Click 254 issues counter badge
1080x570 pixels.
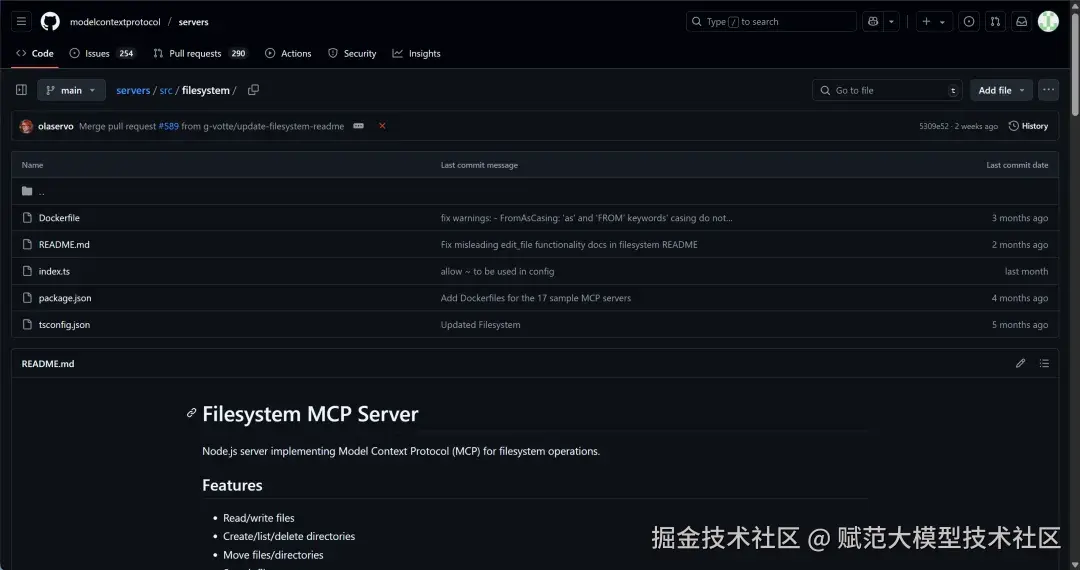(x=126, y=54)
